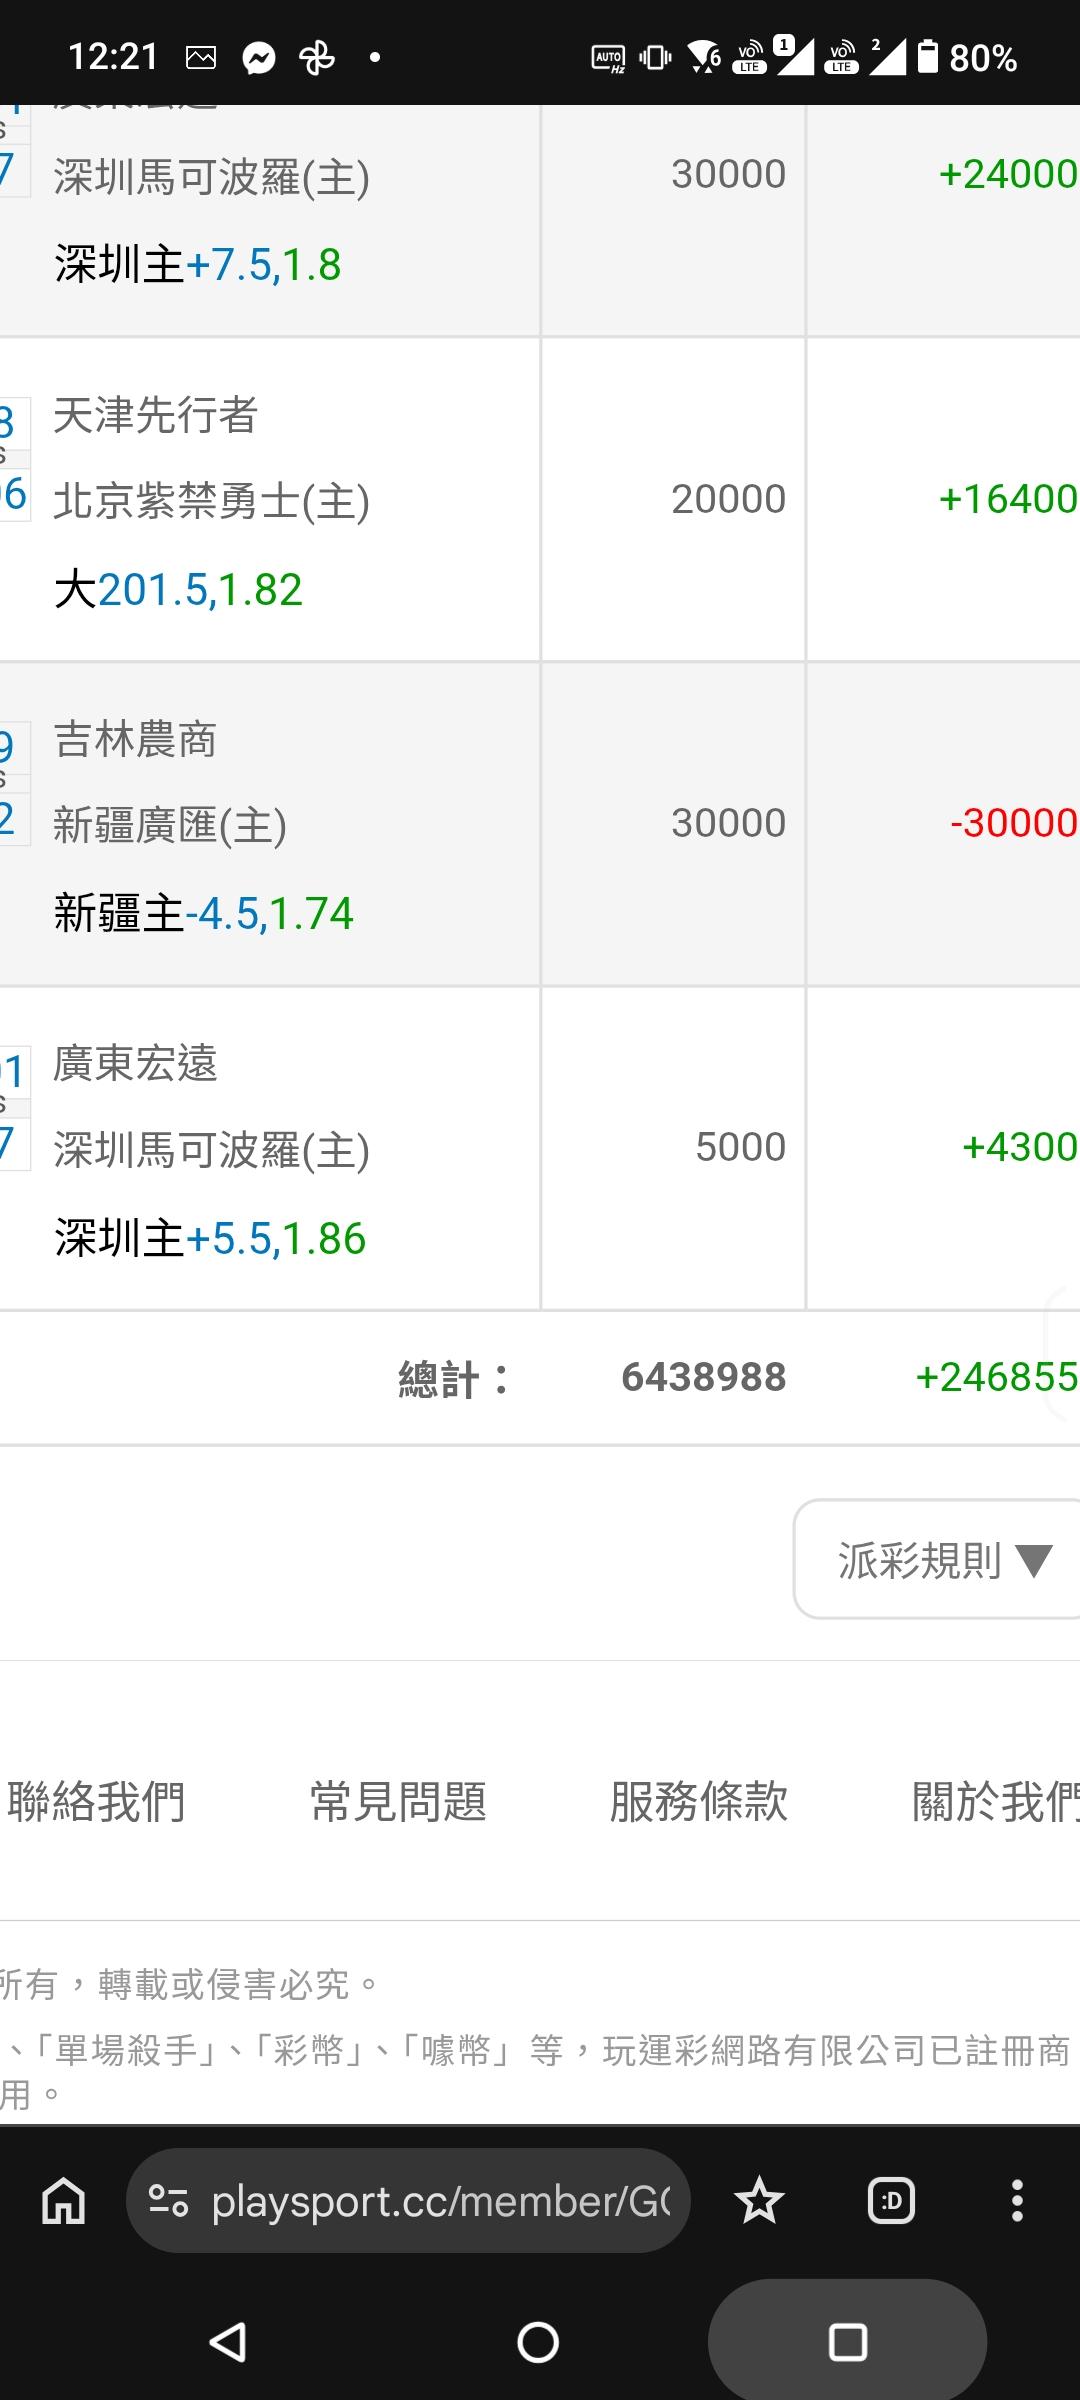Tap the 總計 total profit +246855
Image resolution: width=1080 pixels, height=2400 pixels.
point(996,1377)
